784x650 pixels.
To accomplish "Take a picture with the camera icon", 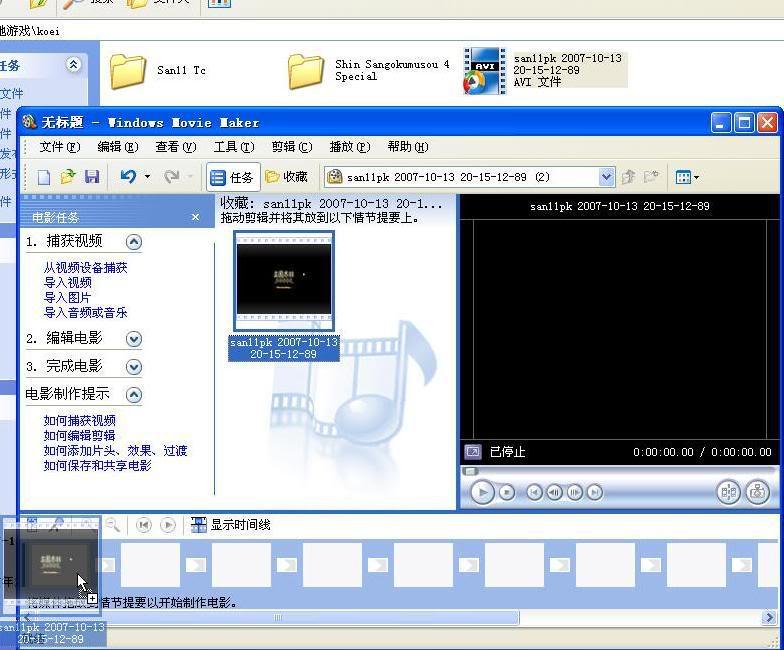I will (757, 492).
